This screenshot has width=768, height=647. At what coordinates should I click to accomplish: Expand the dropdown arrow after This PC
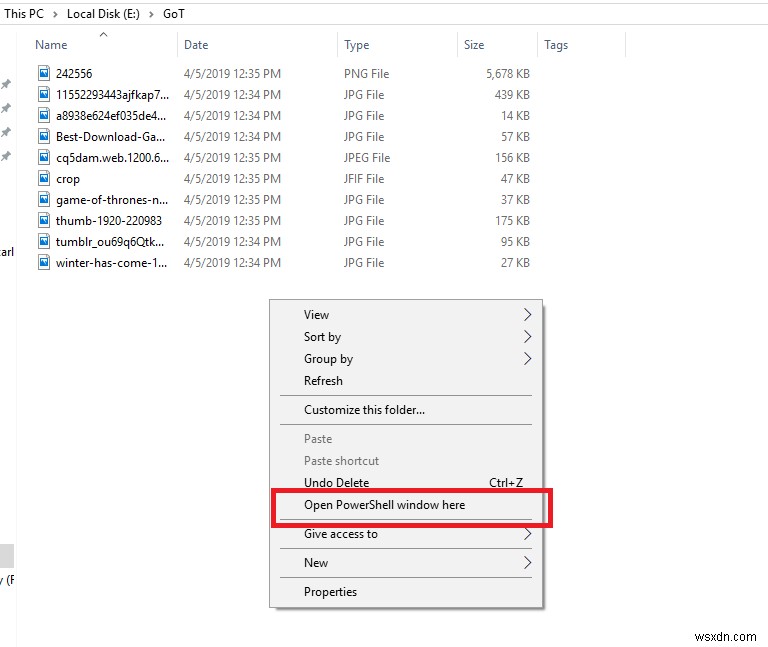tap(55, 14)
